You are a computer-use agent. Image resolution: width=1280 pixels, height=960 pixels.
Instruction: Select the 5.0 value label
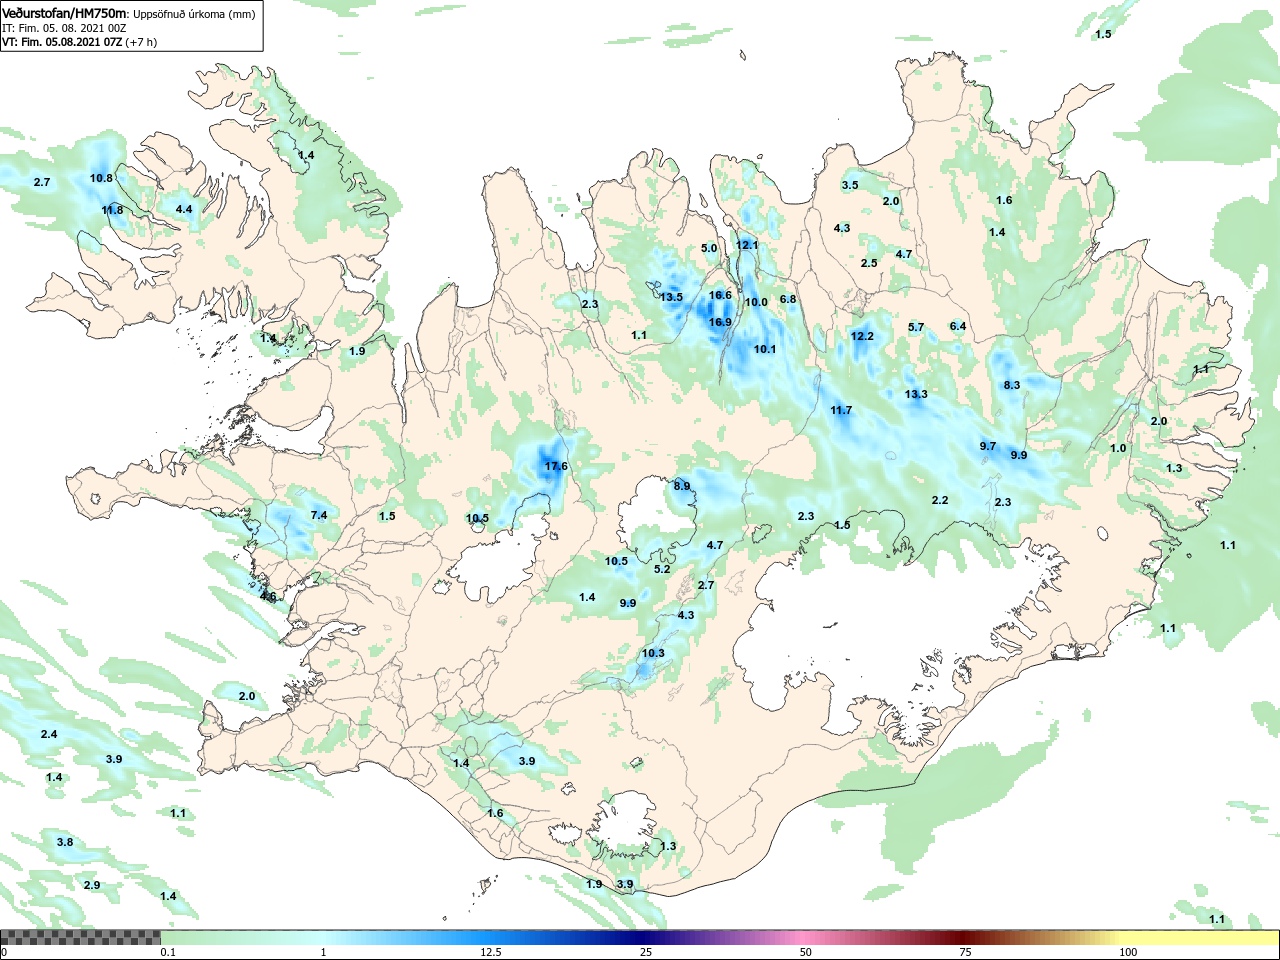pyautogui.click(x=709, y=248)
